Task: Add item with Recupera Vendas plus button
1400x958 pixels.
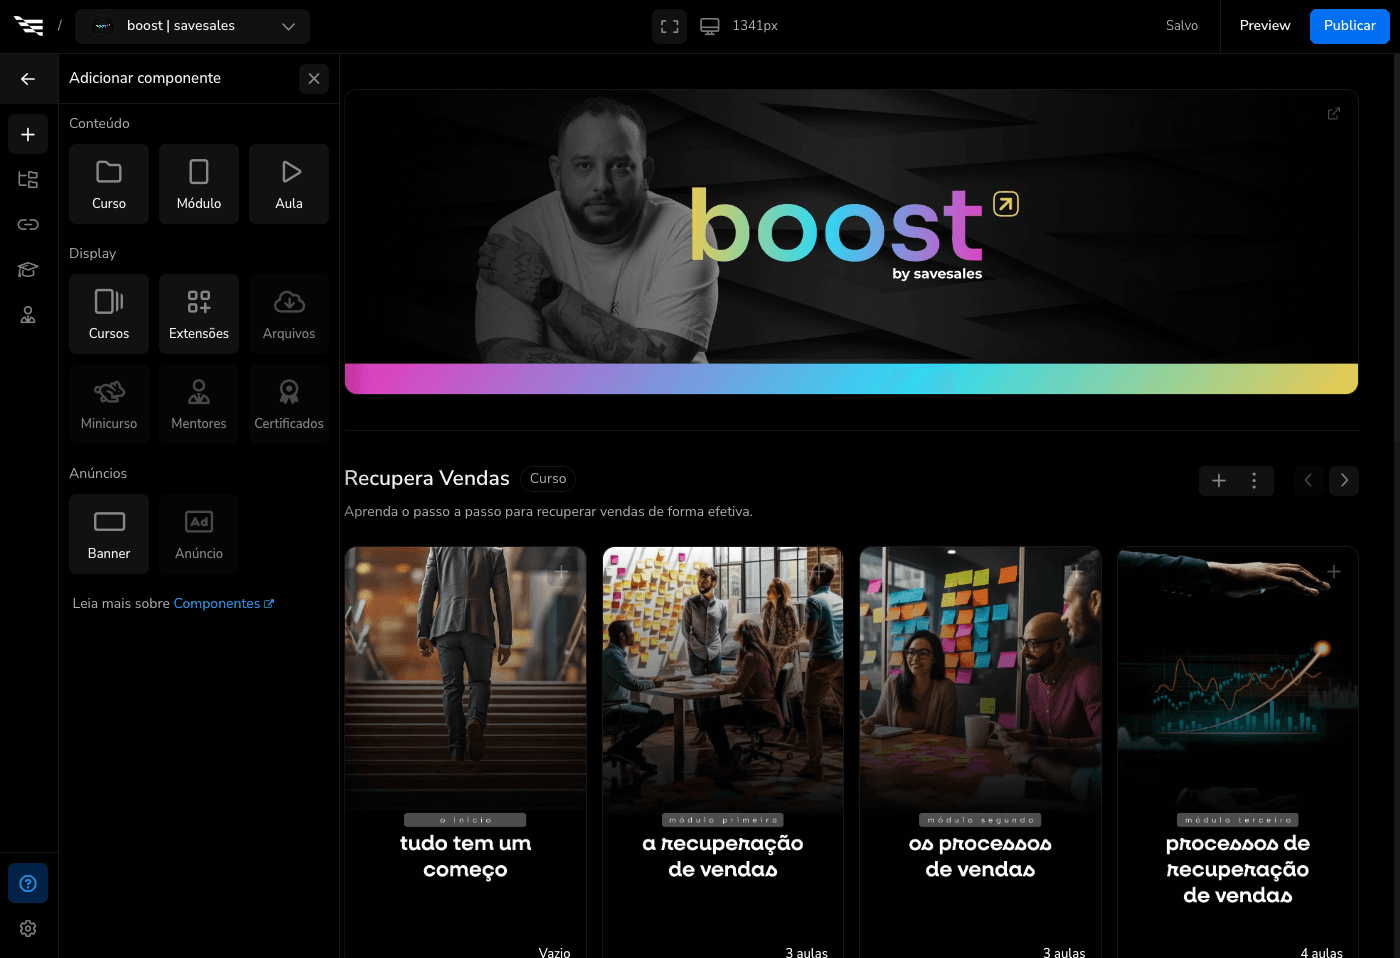Action: tap(1219, 481)
